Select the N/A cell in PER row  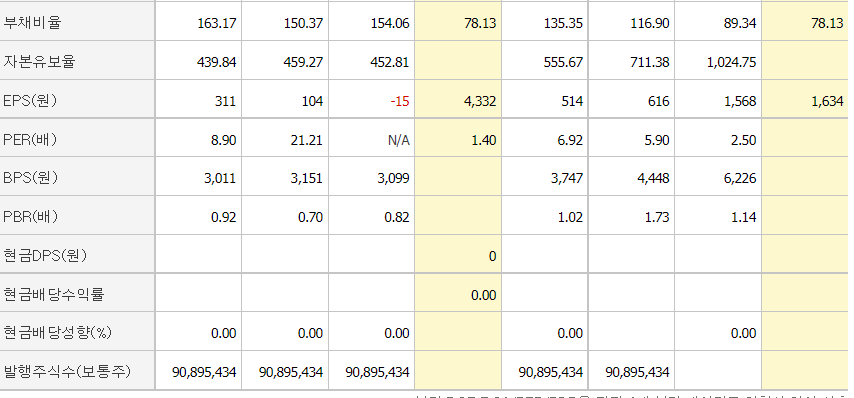(399, 140)
